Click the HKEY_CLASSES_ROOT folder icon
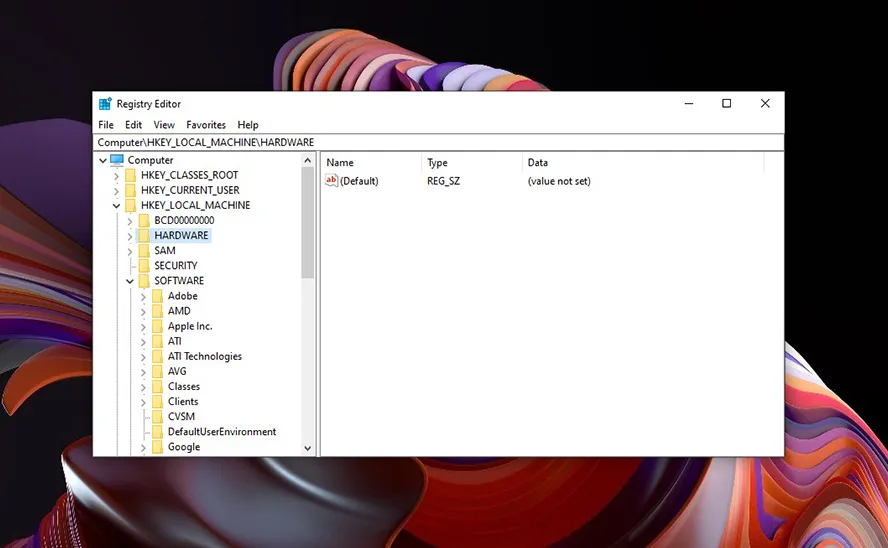 coord(130,175)
